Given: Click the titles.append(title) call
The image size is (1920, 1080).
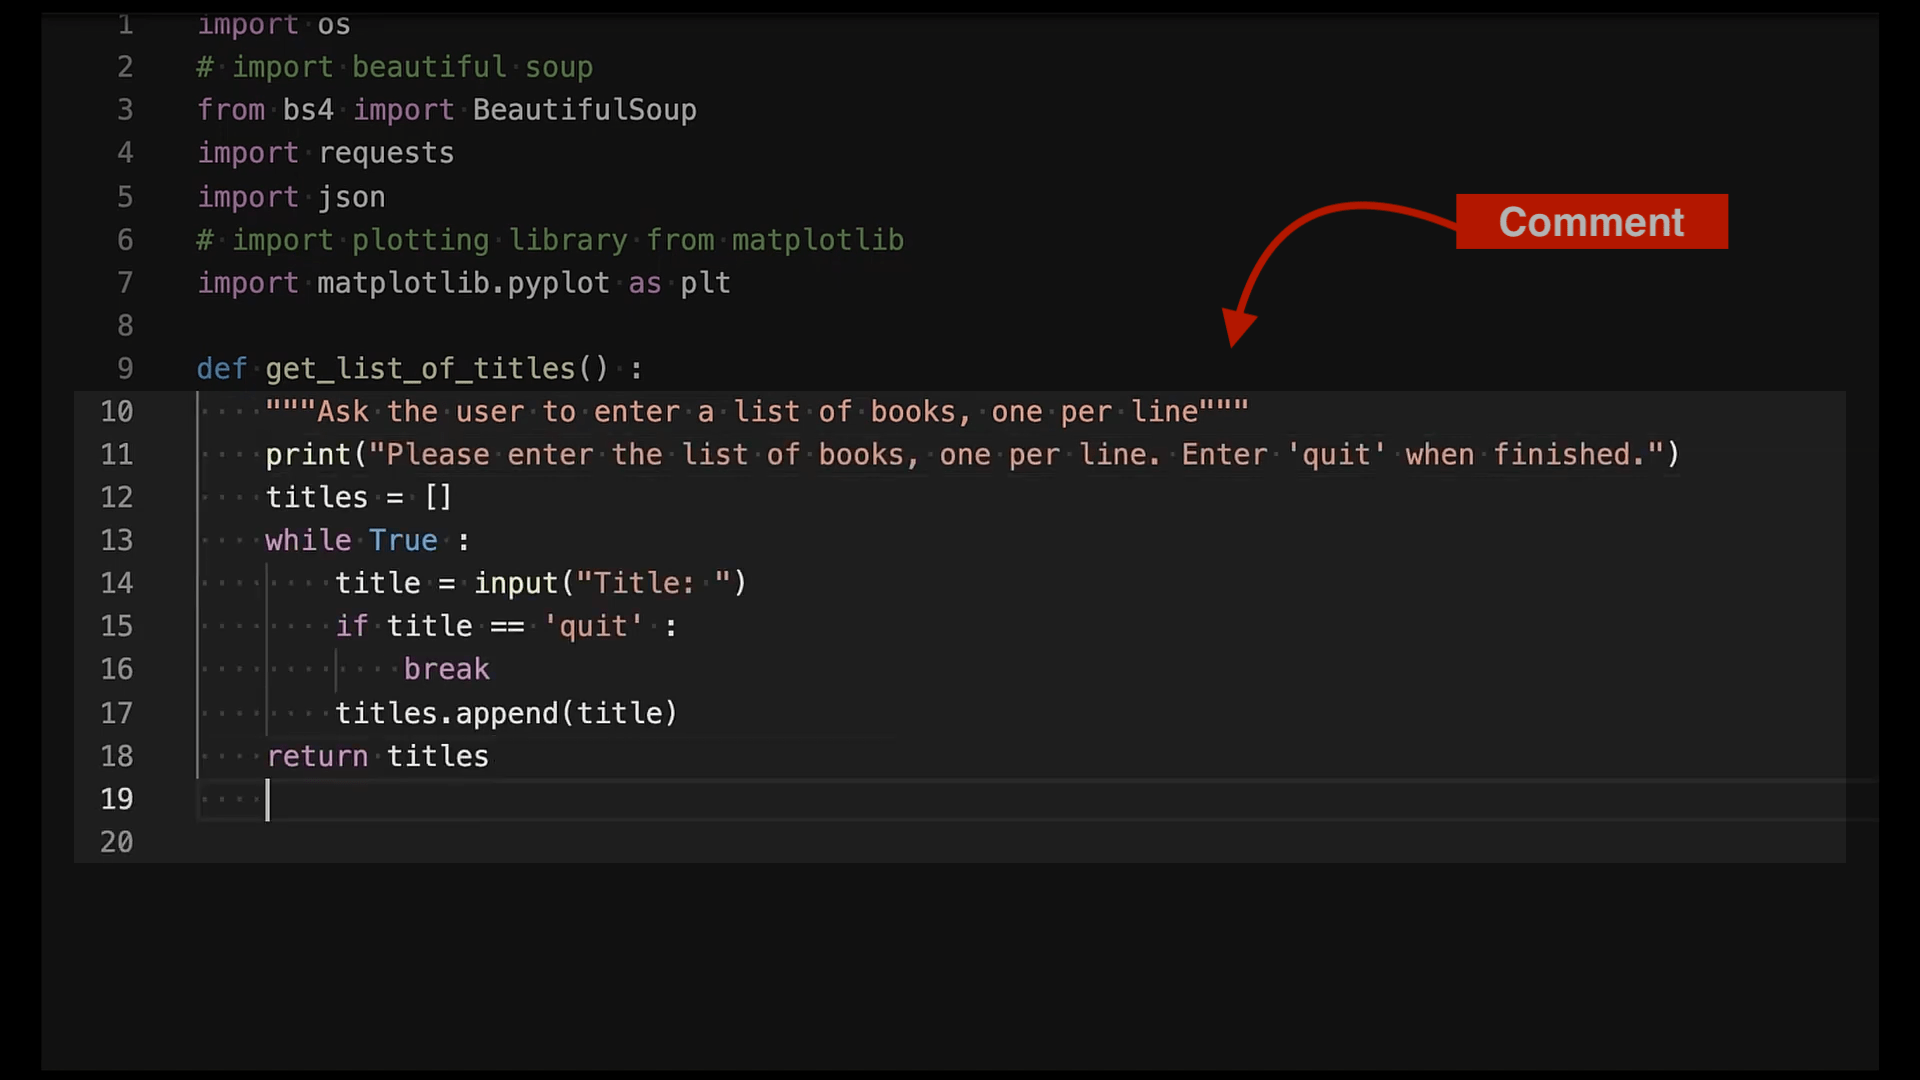Looking at the screenshot, I should click(505, 712).
